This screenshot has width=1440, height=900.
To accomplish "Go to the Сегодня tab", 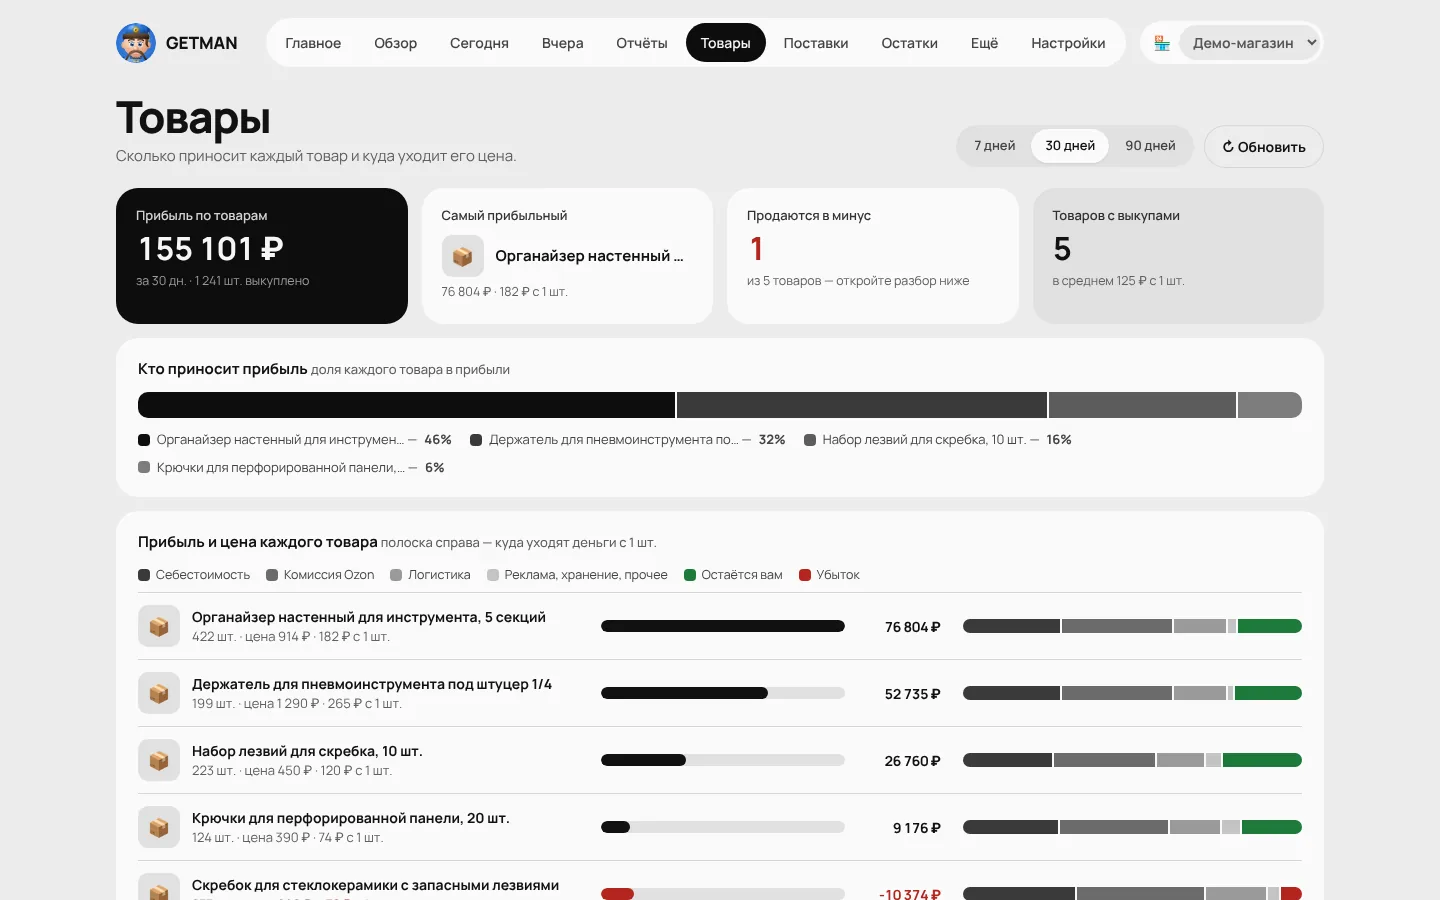I will pos(479,43).
